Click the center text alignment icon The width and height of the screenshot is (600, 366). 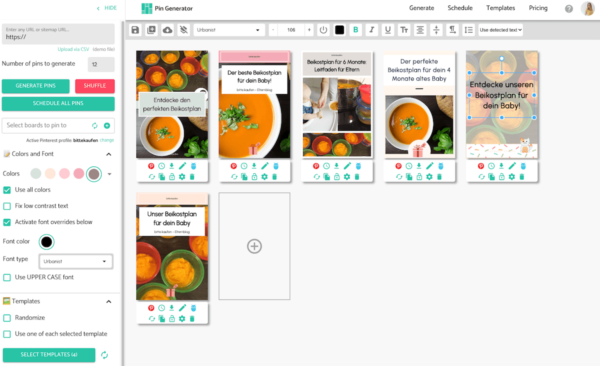[x=420, y=30]
